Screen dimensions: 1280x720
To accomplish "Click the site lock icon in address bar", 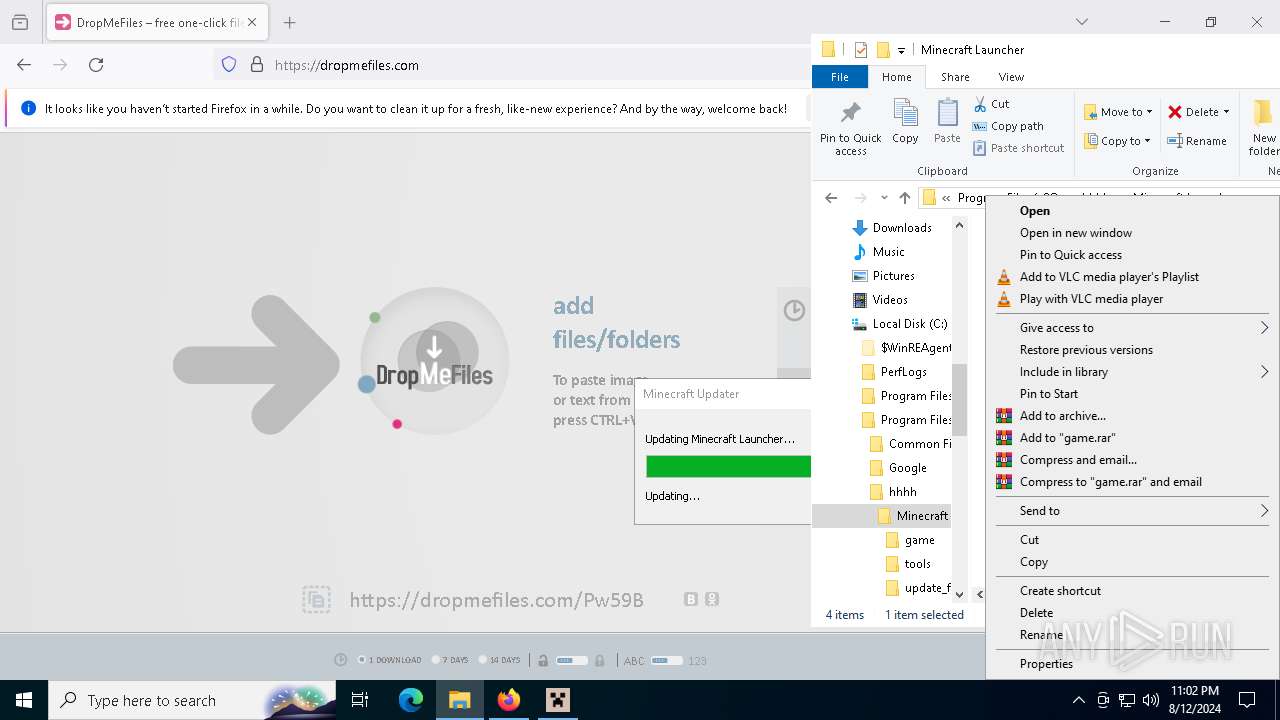I will [257, 65].
